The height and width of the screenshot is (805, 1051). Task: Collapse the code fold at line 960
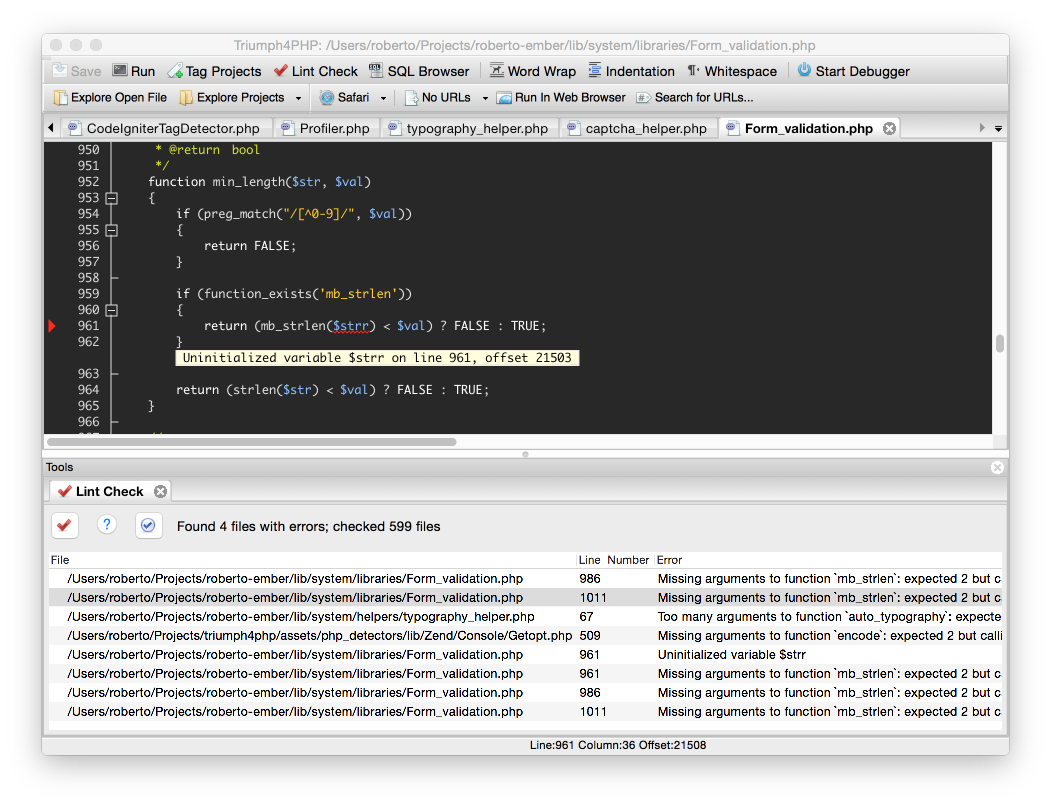click(112, 310)
